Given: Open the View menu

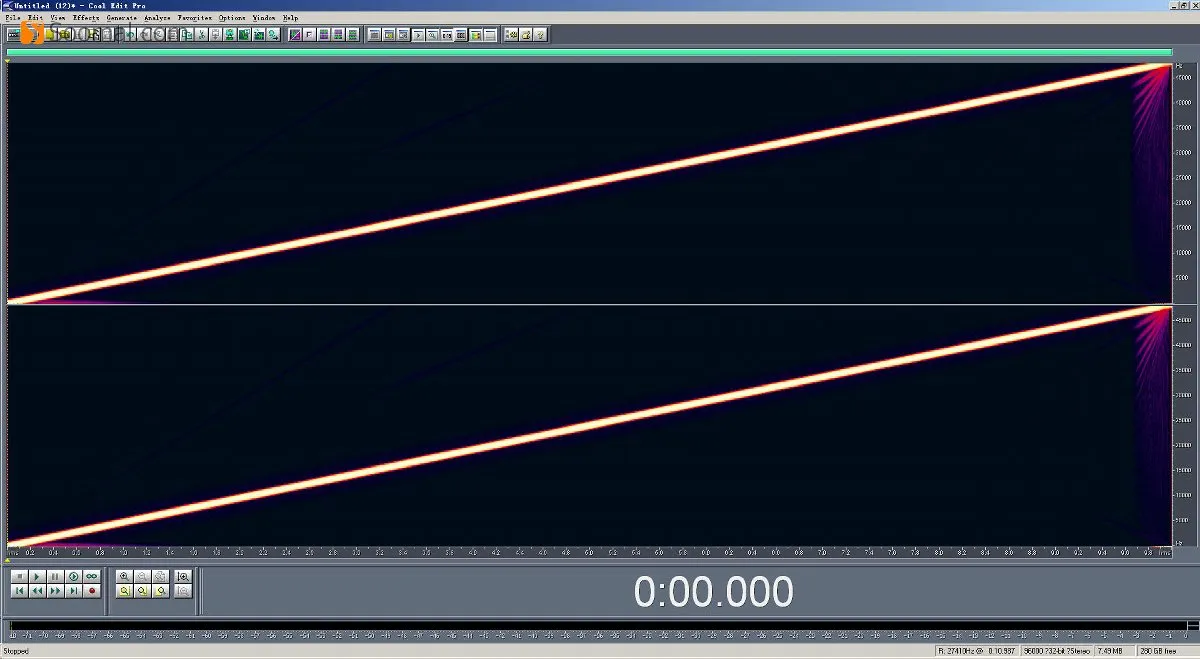Looking at the screenshot, I should pos(58,18).
